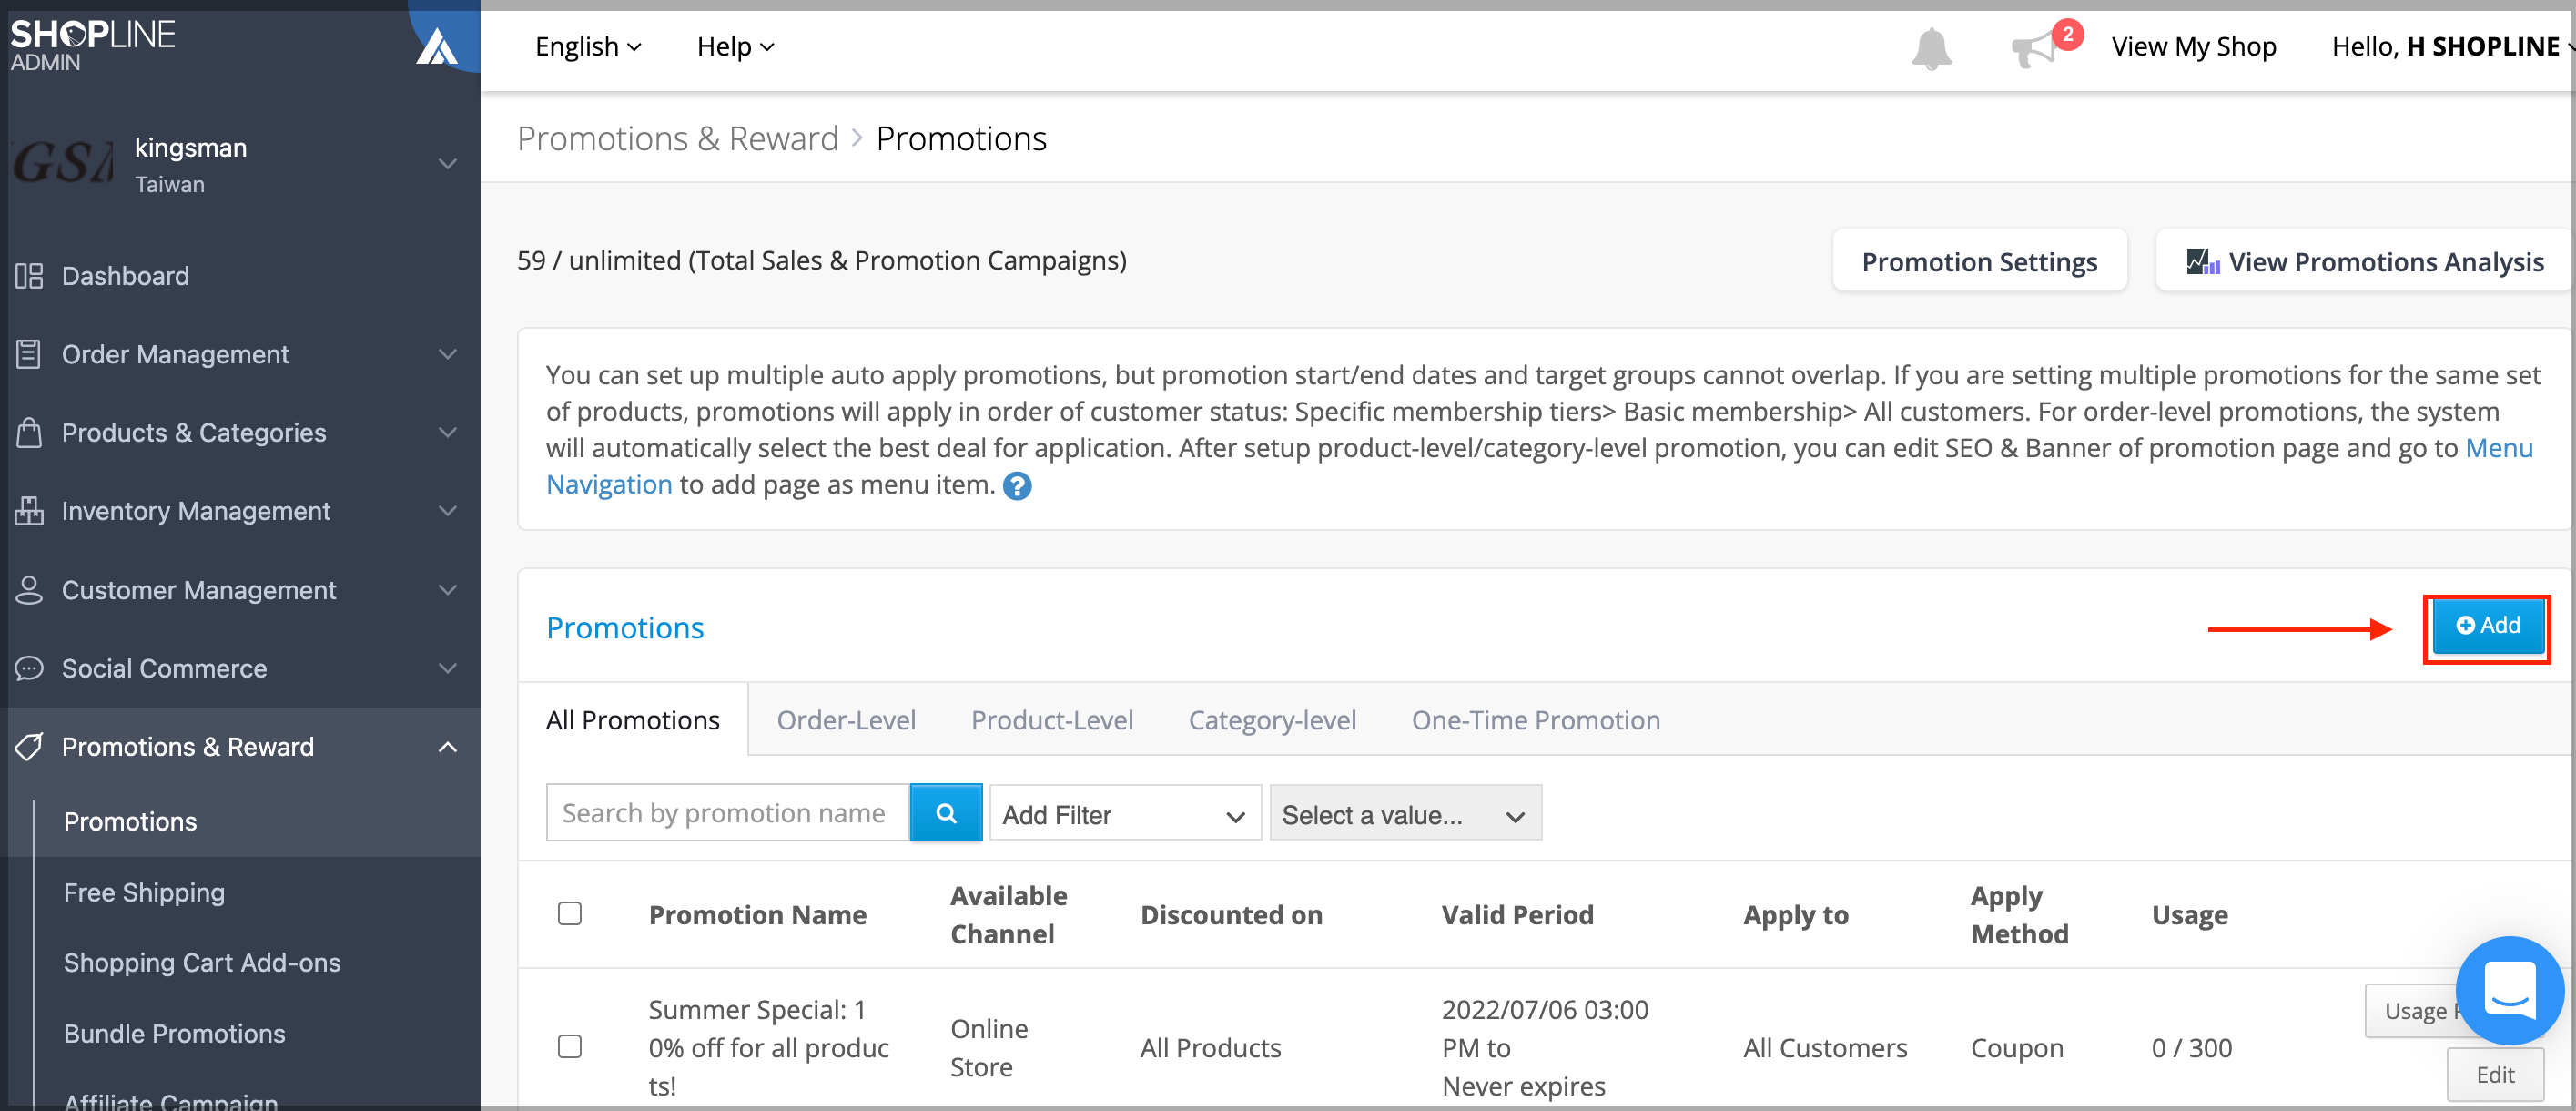Image resolution: width=2576 pixels, height=1111 pixels.
Task: Click the Available Channel column header
Action: click(x=1008, y=915)
